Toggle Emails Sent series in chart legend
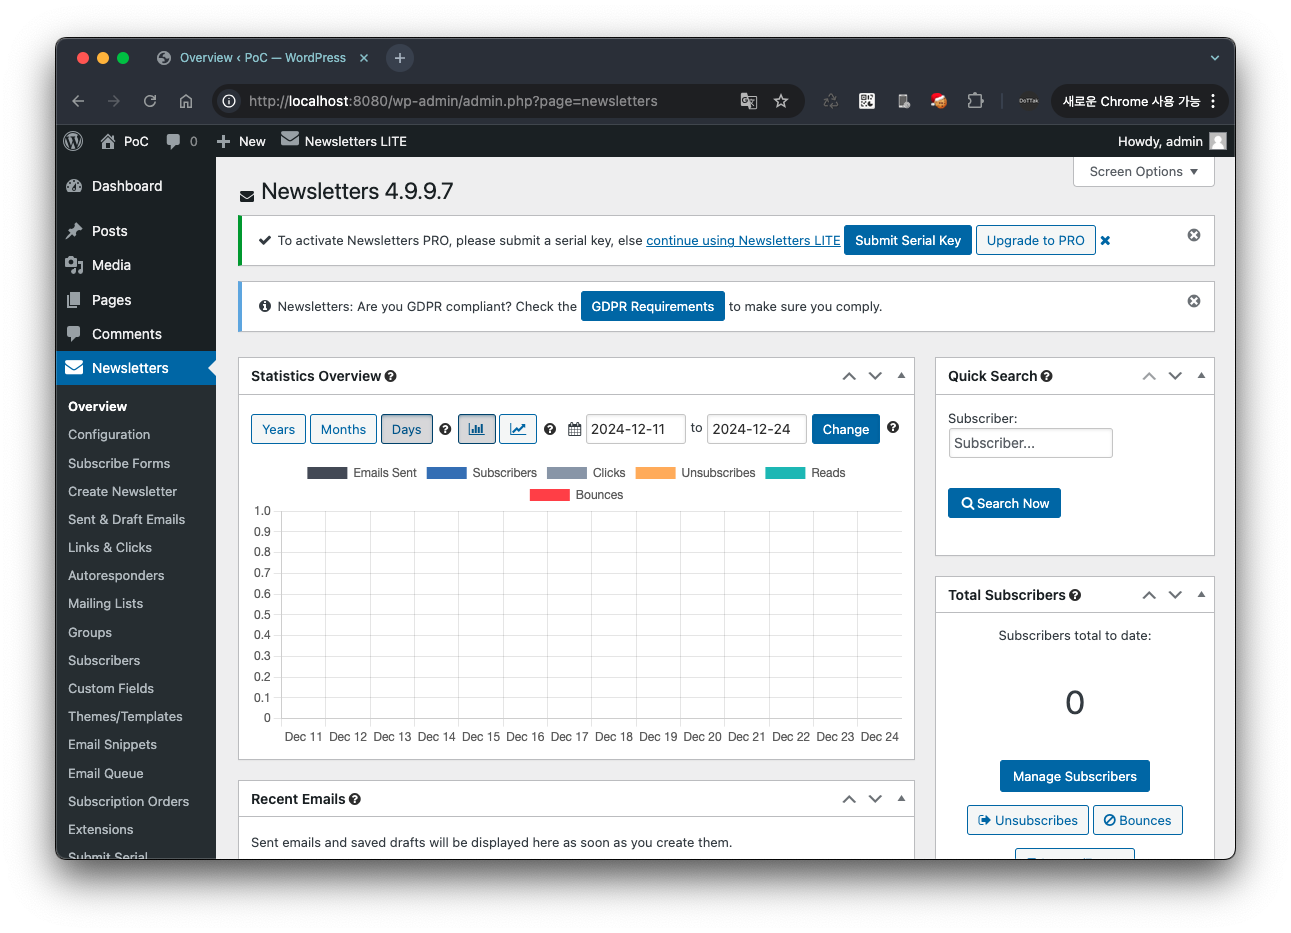The width and height of the screenshot is (1291, 933). coord(362,473)
